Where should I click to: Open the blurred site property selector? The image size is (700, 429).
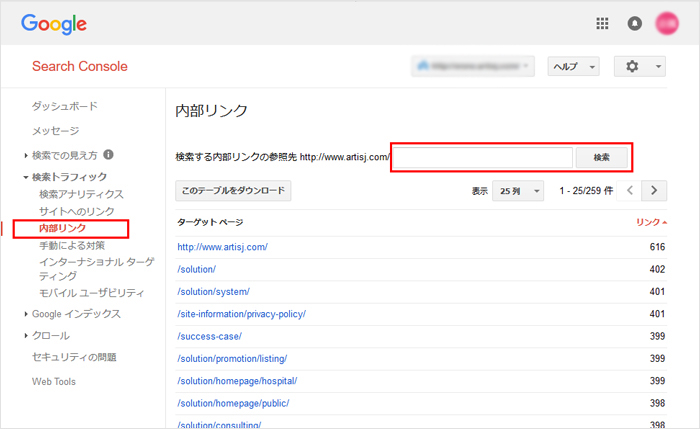(x=473, y=67)
